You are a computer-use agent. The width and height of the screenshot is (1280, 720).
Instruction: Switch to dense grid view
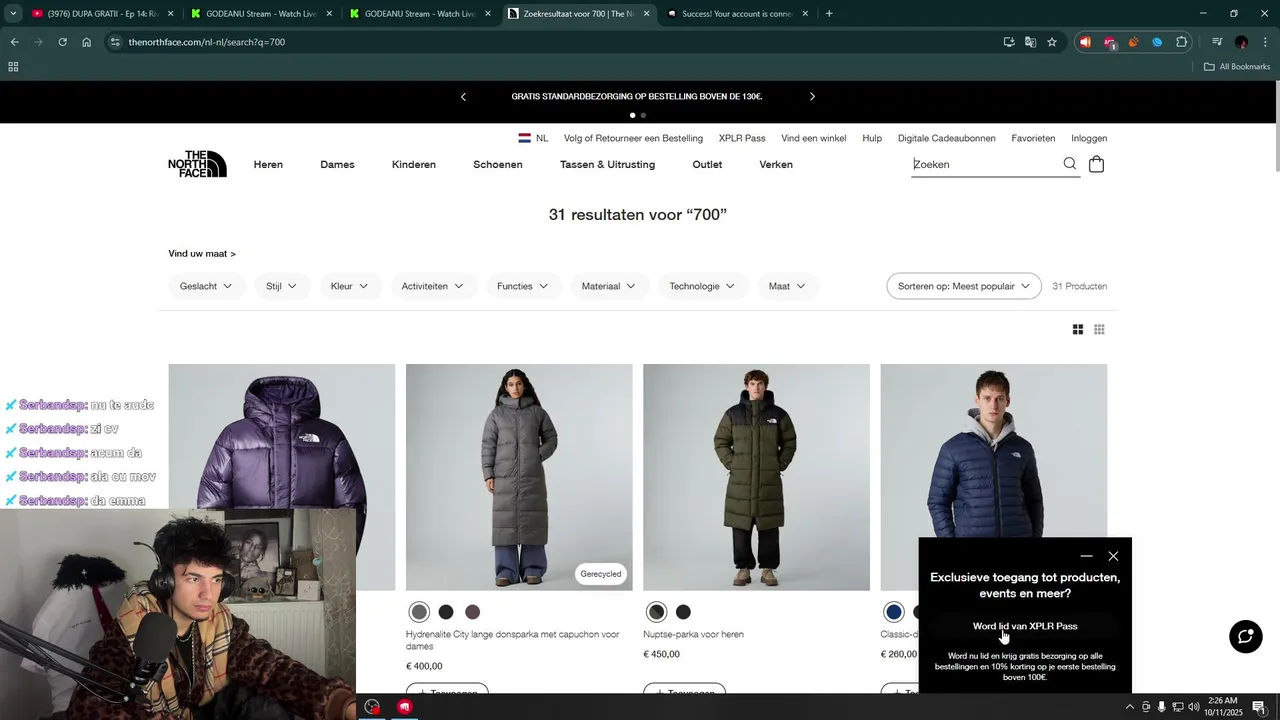(1099, 330)
